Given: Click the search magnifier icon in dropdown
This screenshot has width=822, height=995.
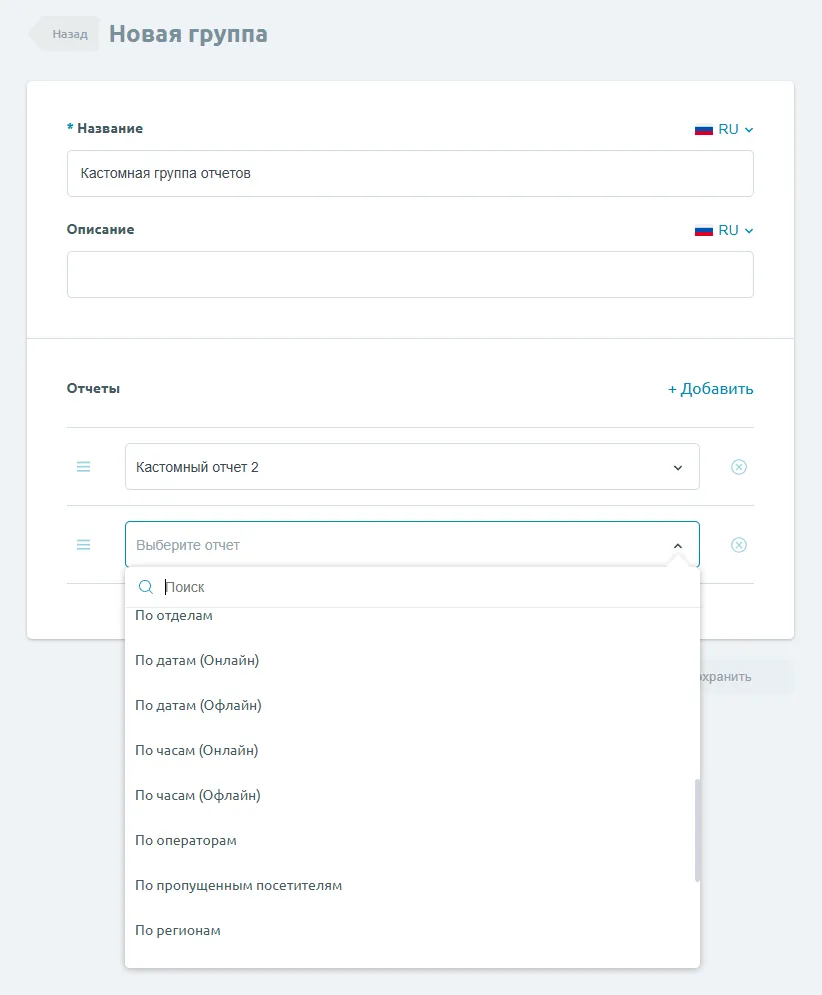Looking at the screenshot, I should point(146,587).
